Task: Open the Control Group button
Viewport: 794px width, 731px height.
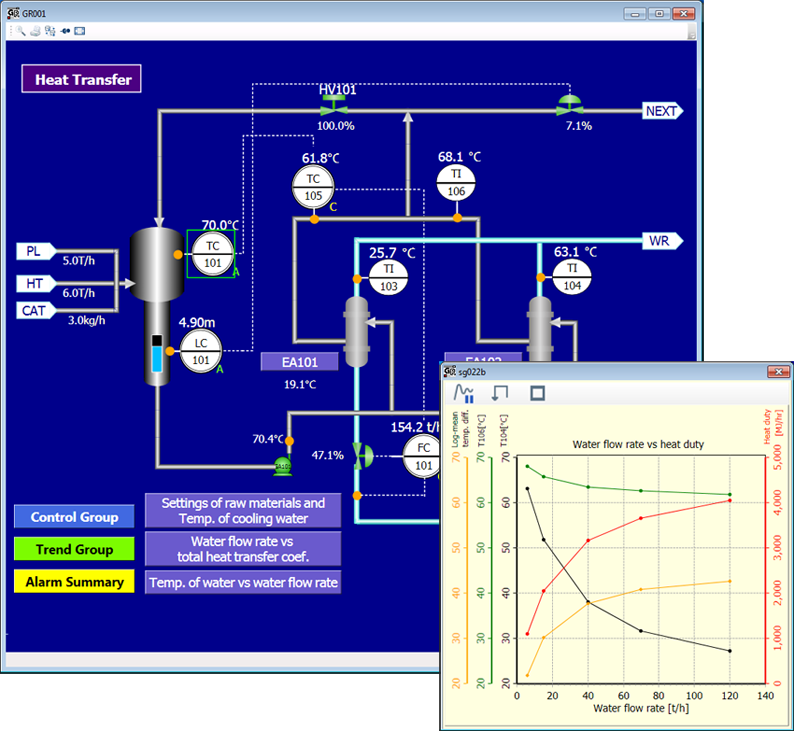Action: (74, 517)
